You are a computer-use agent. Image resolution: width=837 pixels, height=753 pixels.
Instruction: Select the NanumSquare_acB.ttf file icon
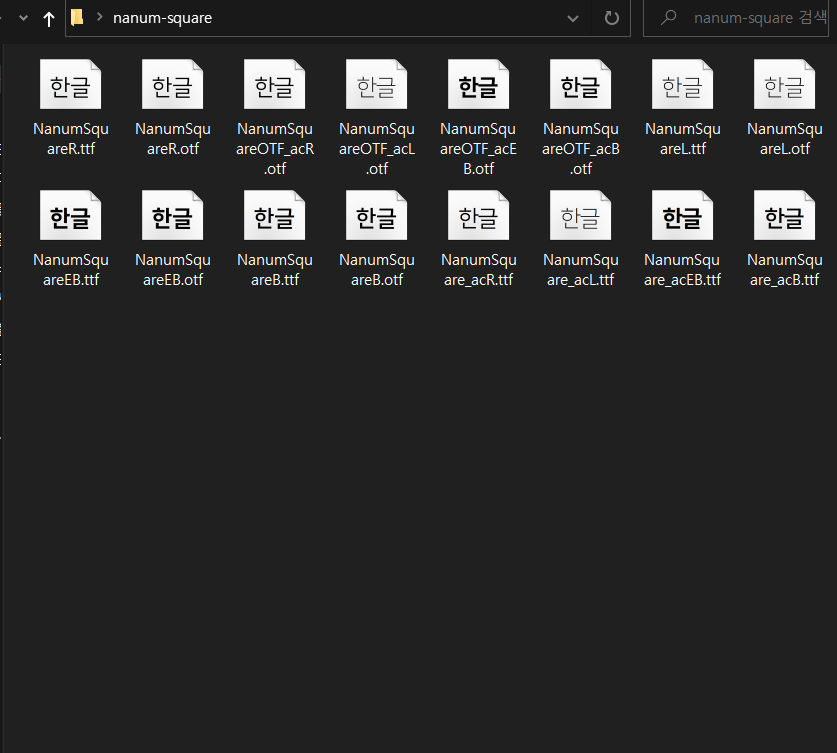784,215
